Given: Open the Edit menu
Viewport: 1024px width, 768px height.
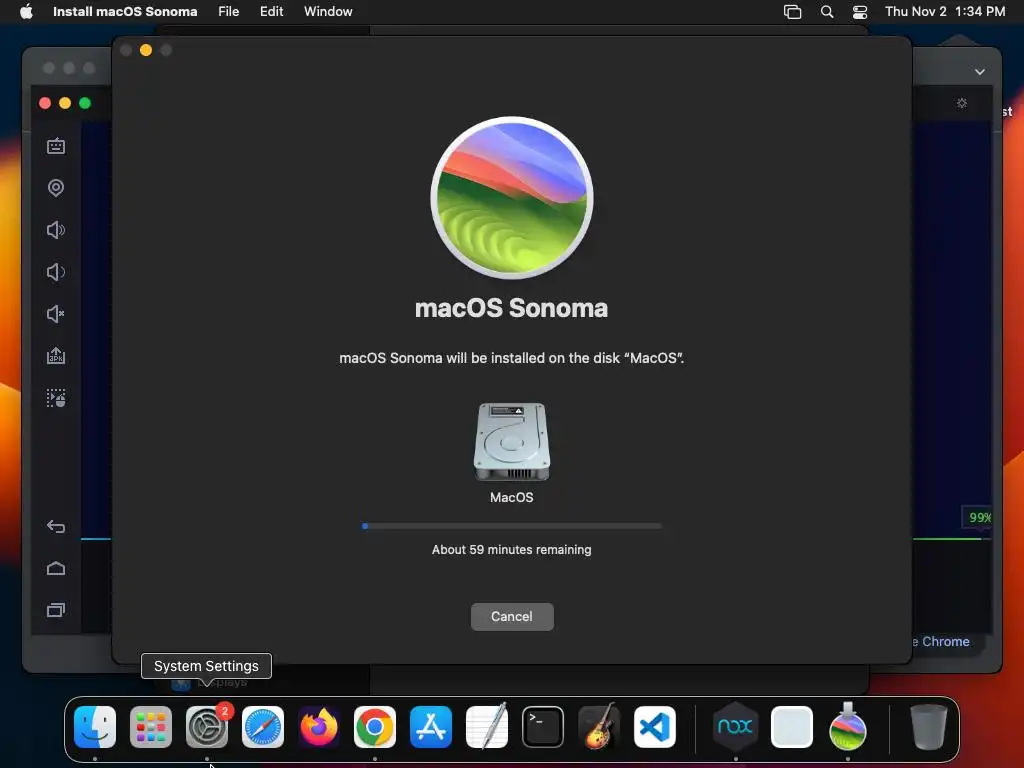Looking at the screenshot, I should pos(271,11).
